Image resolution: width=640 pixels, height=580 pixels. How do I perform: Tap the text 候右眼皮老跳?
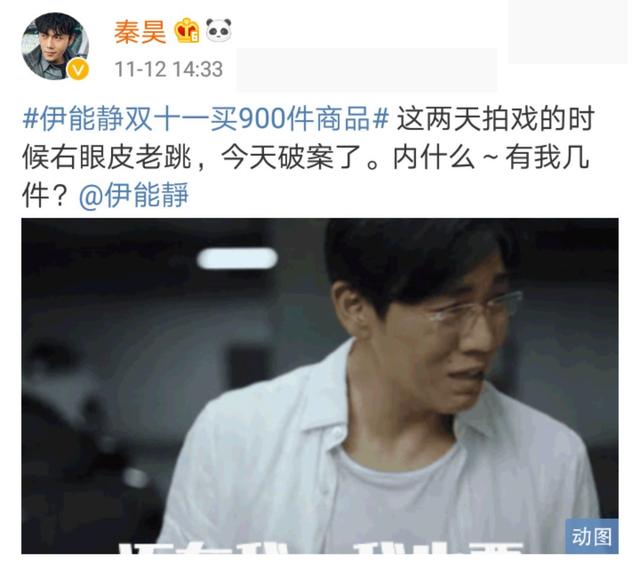[x=107, y=158]
